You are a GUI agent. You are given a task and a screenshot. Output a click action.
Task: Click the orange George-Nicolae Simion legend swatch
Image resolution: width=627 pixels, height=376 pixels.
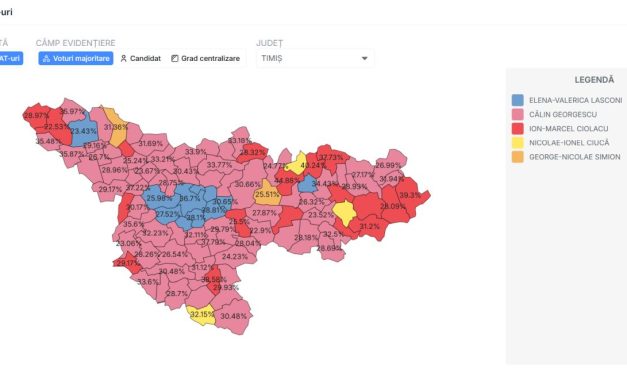(517, 157)
